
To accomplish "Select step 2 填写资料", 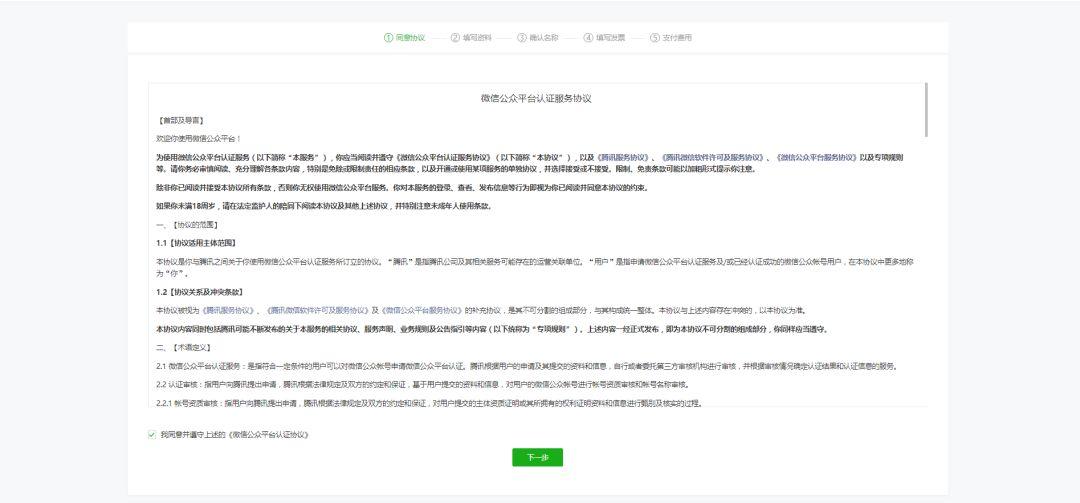I will pyautogui.click(x=471, y=38).
